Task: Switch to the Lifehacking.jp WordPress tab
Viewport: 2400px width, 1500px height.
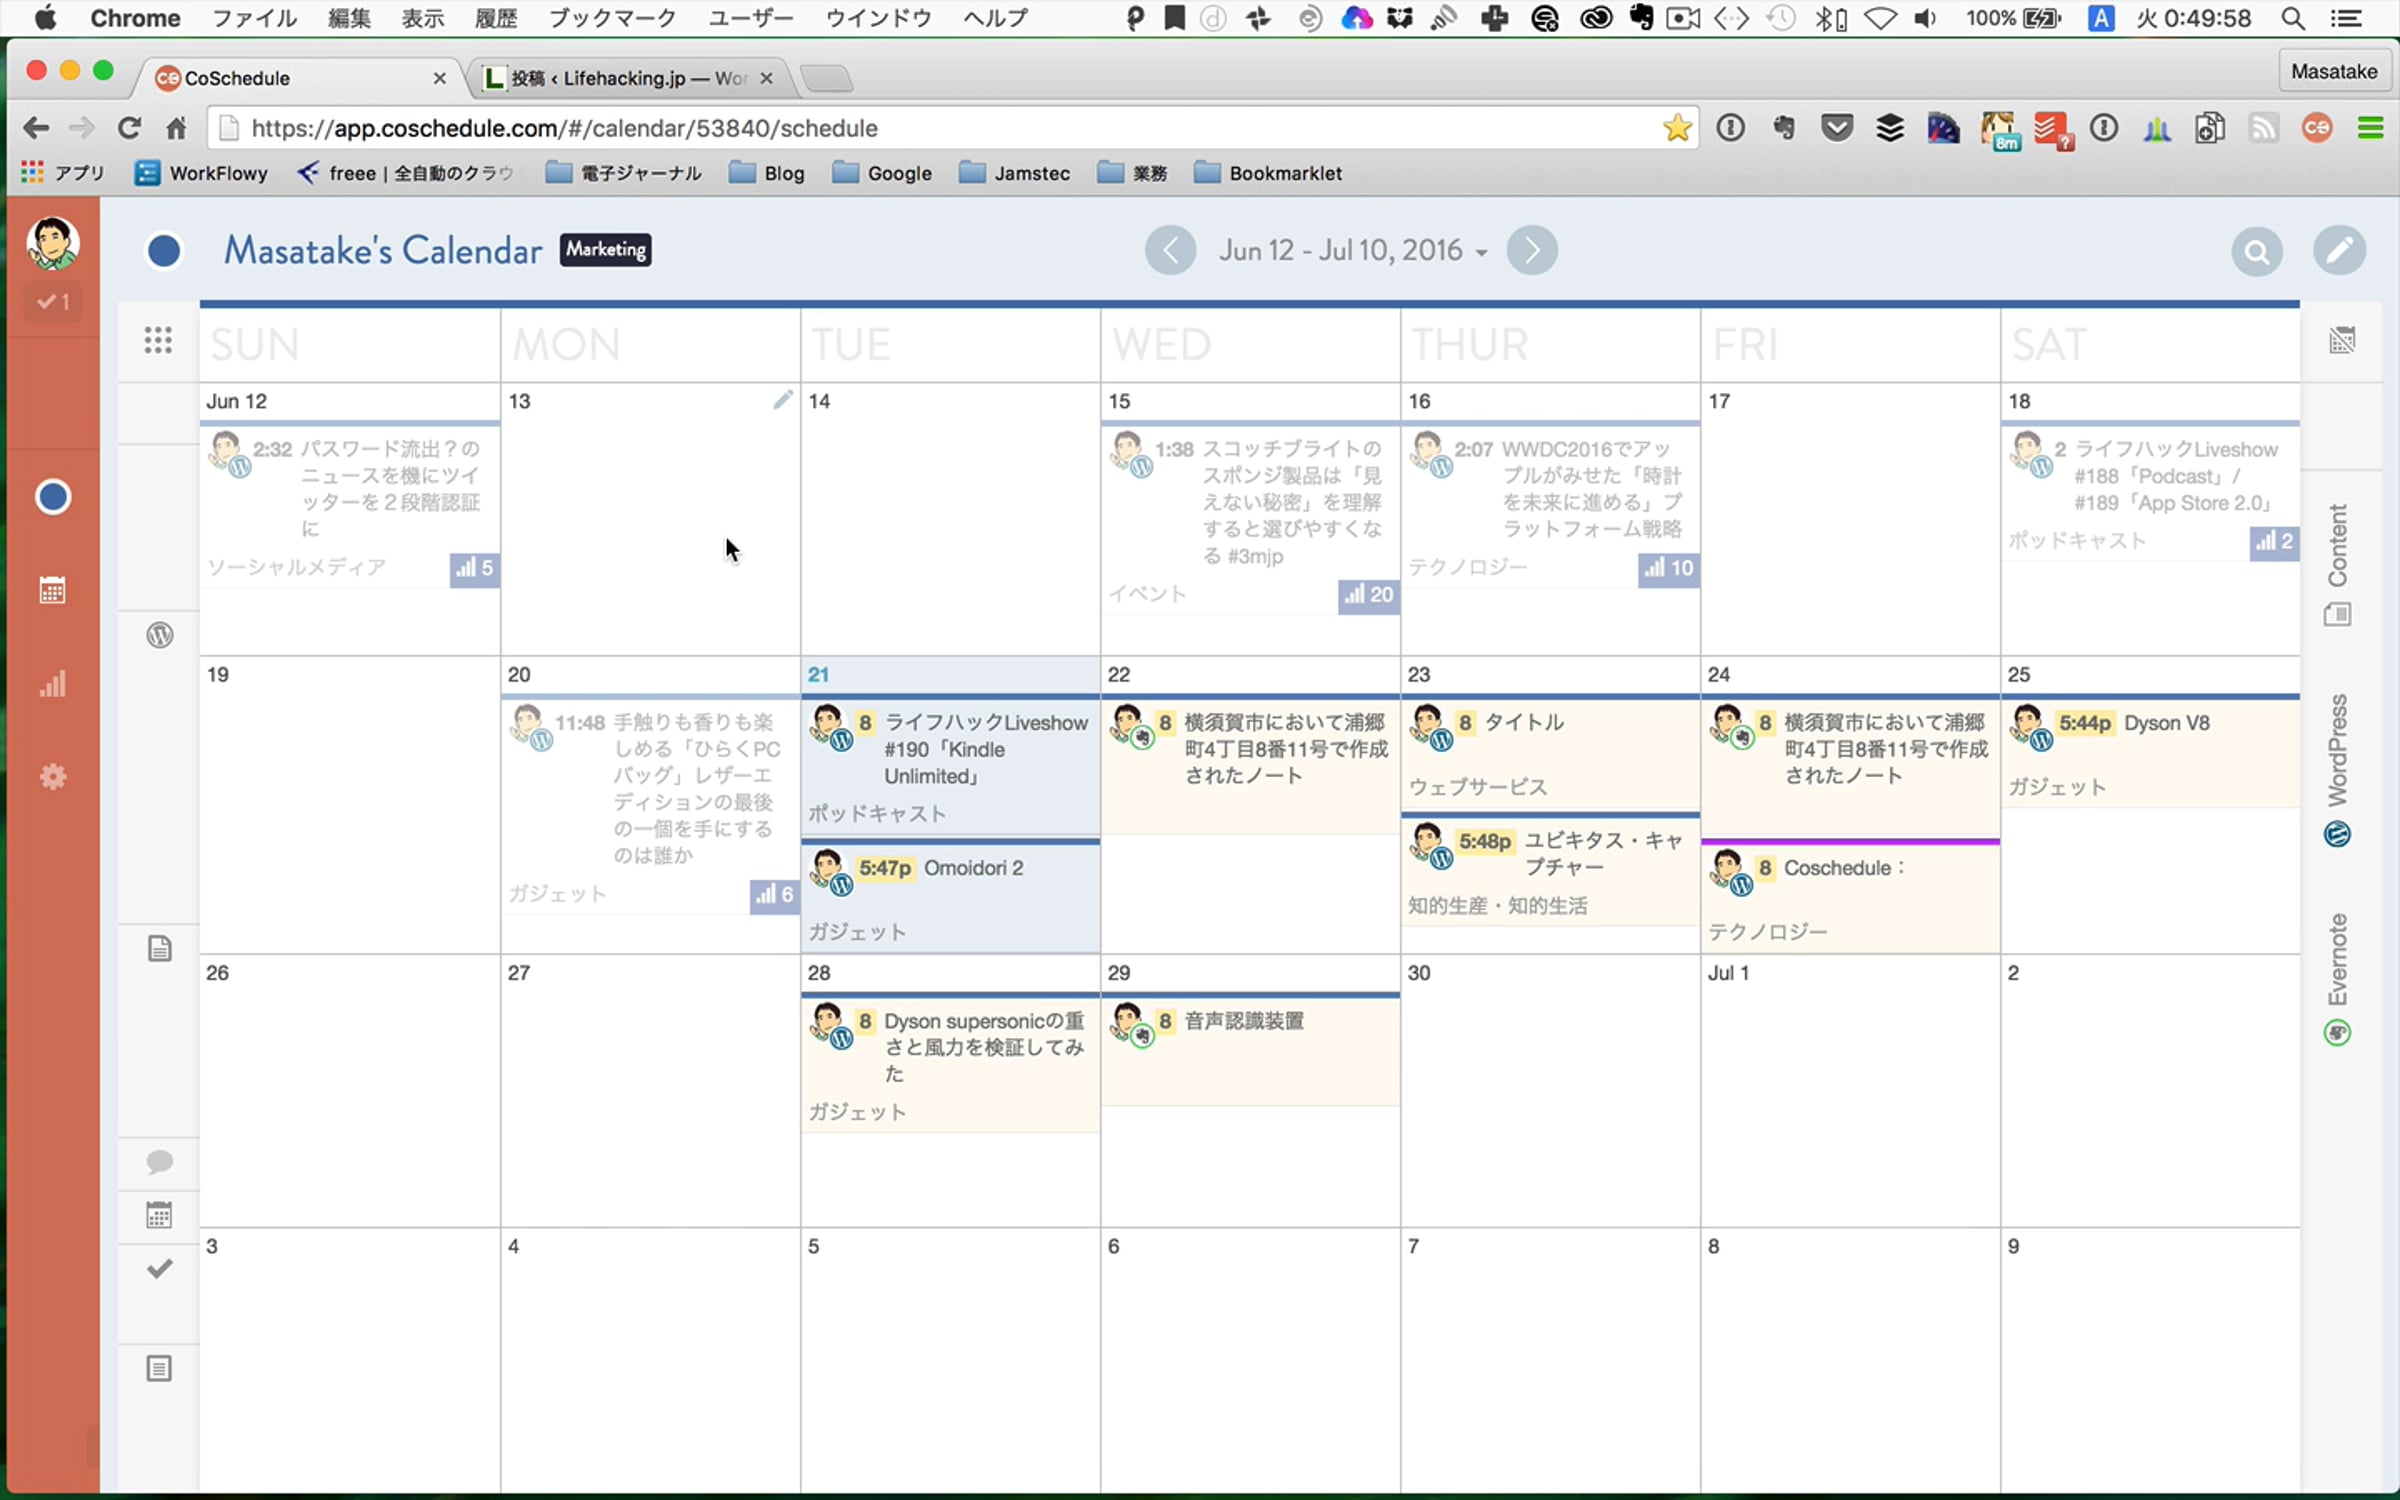Action: pos(630,78)
